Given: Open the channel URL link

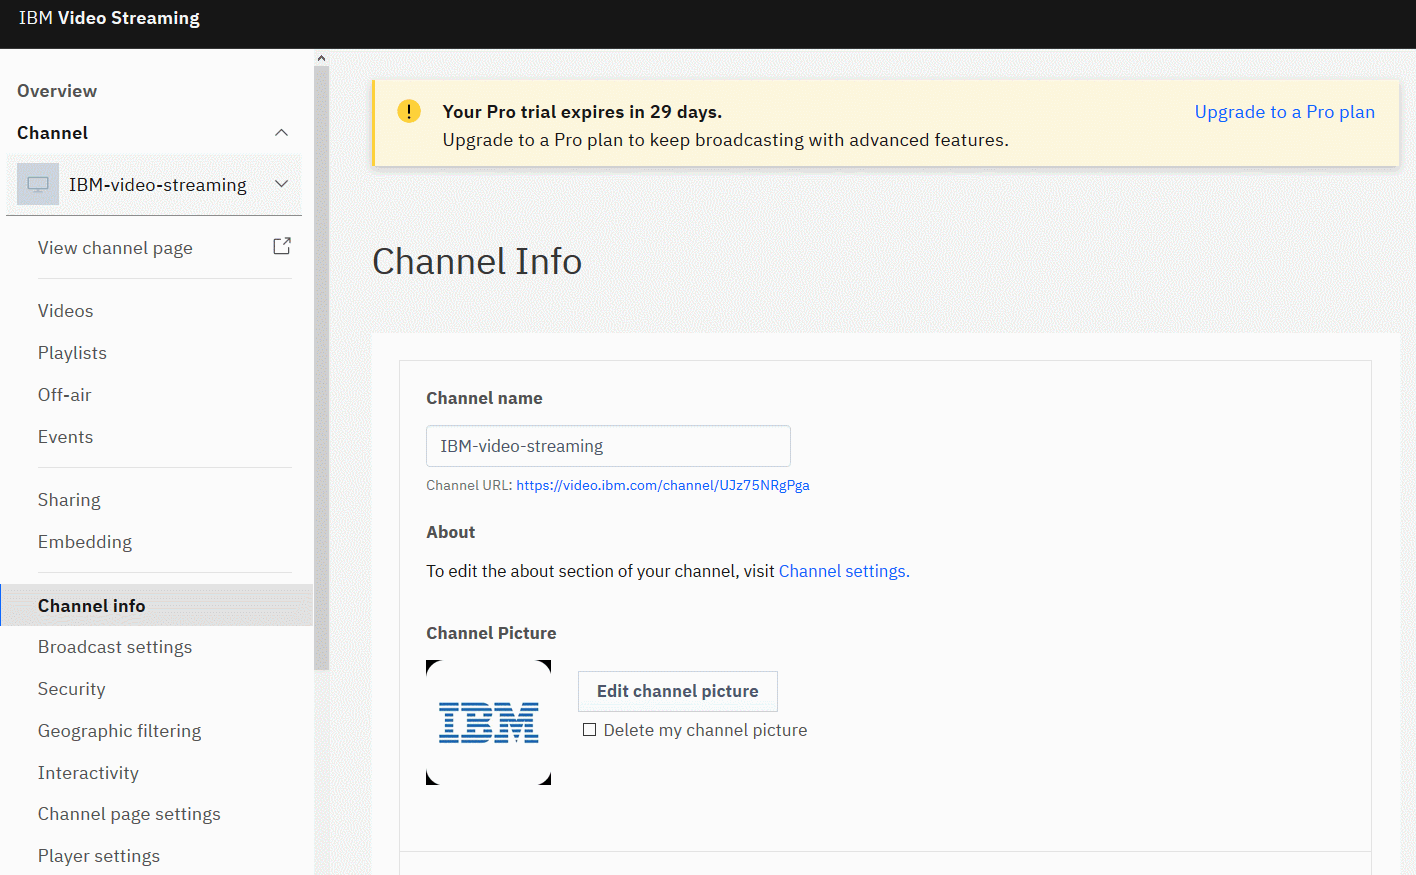Looking at the screenshot, I should click(x=663, y=485).
